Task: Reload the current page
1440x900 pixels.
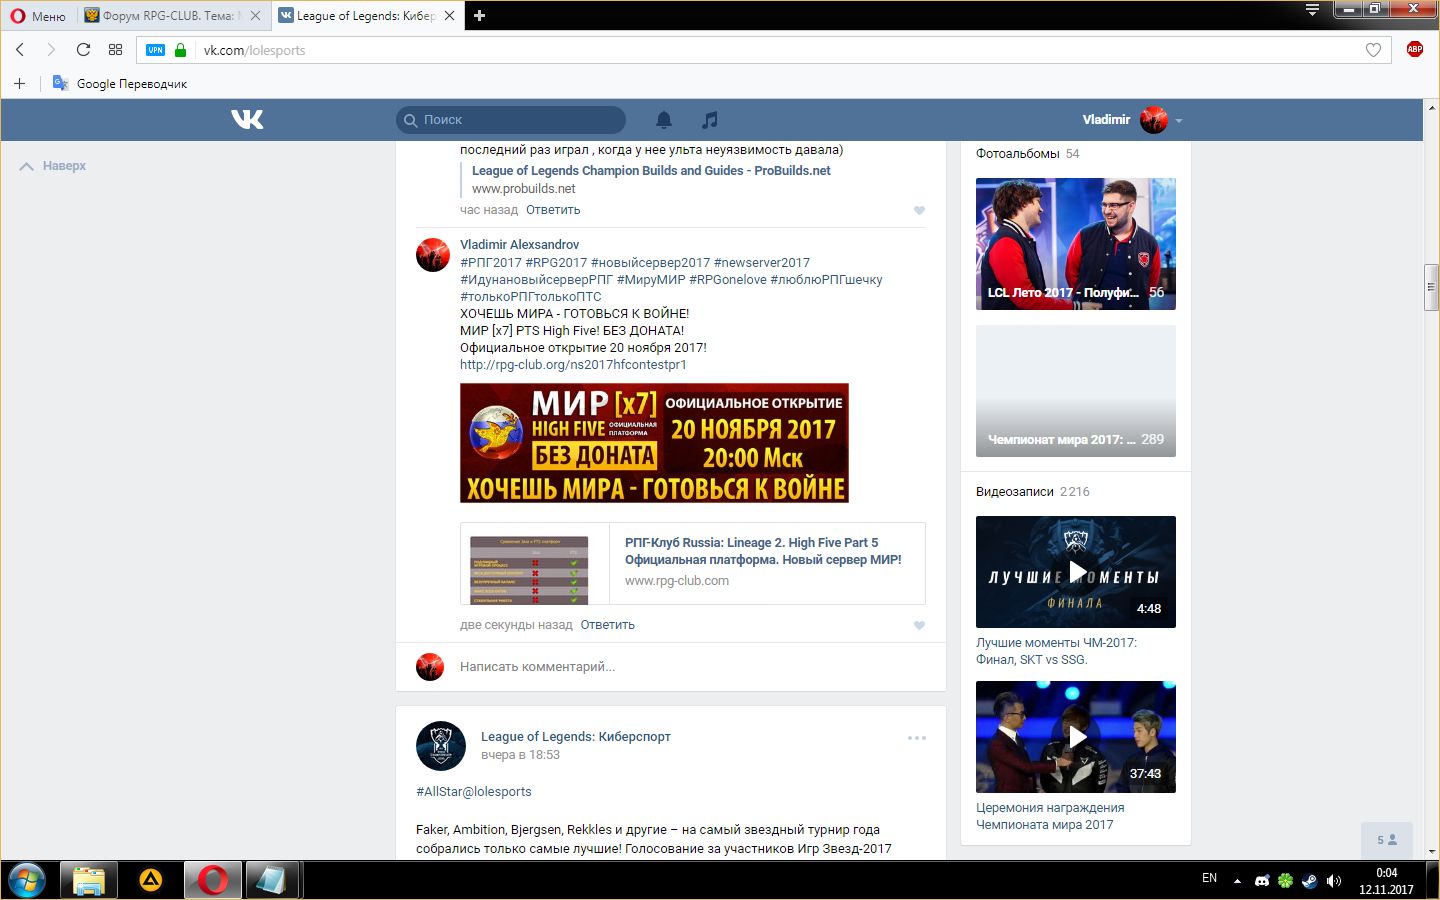Action: (83, 50)
